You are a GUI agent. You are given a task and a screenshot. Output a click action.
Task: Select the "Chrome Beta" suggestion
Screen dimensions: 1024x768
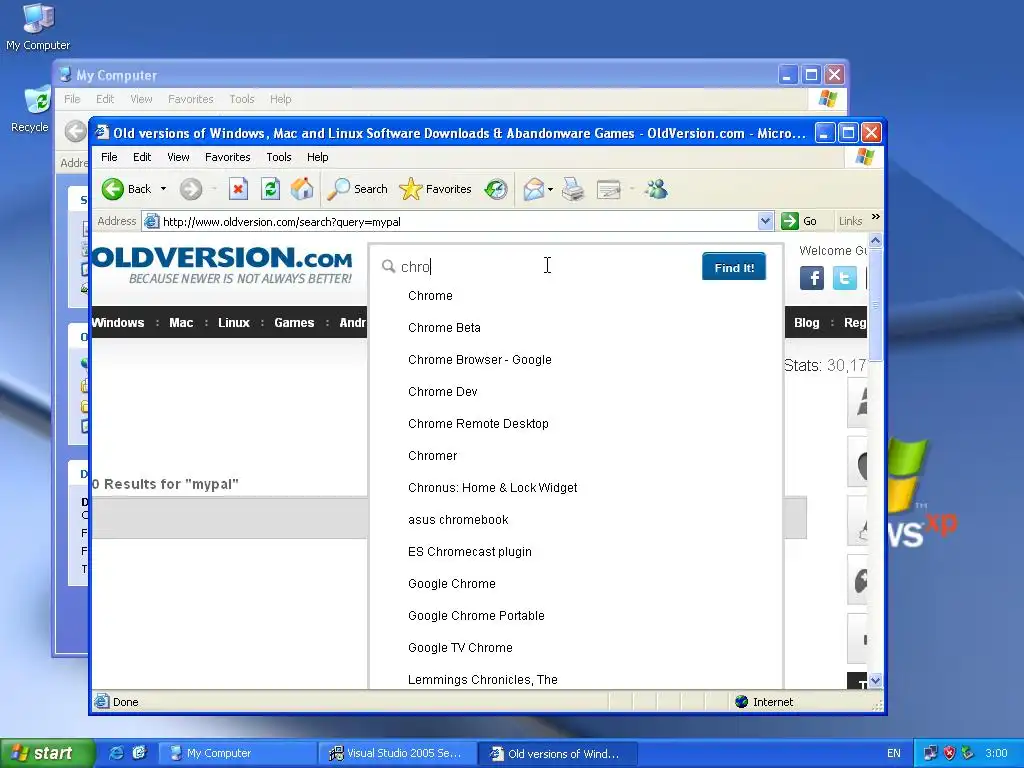pyautogui.click(x=444, y=328)
